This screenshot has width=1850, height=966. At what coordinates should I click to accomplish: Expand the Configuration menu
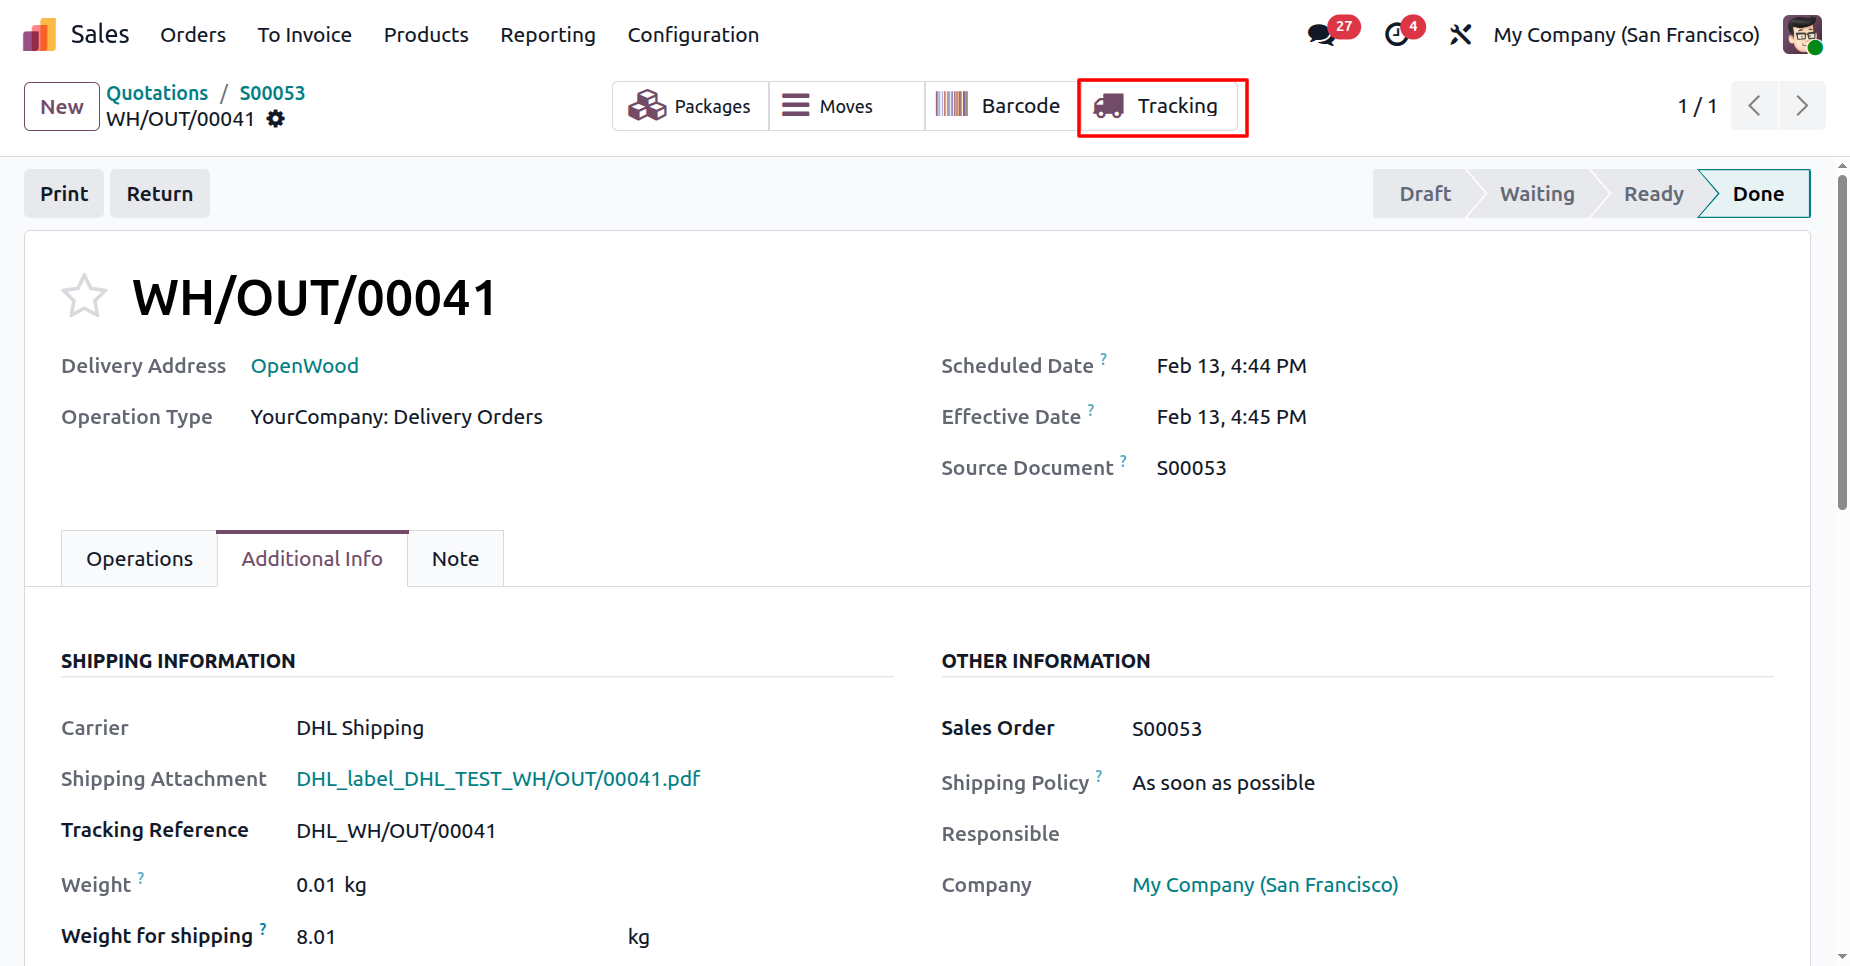click(x=693, y=35)
